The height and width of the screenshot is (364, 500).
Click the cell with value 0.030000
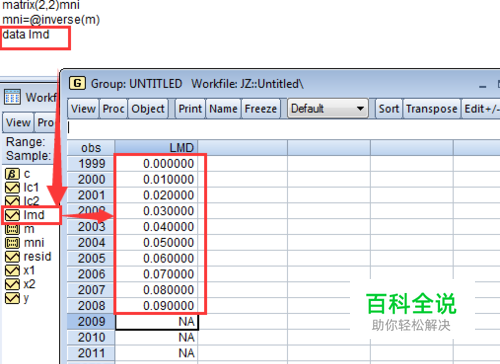pos(156,211)
